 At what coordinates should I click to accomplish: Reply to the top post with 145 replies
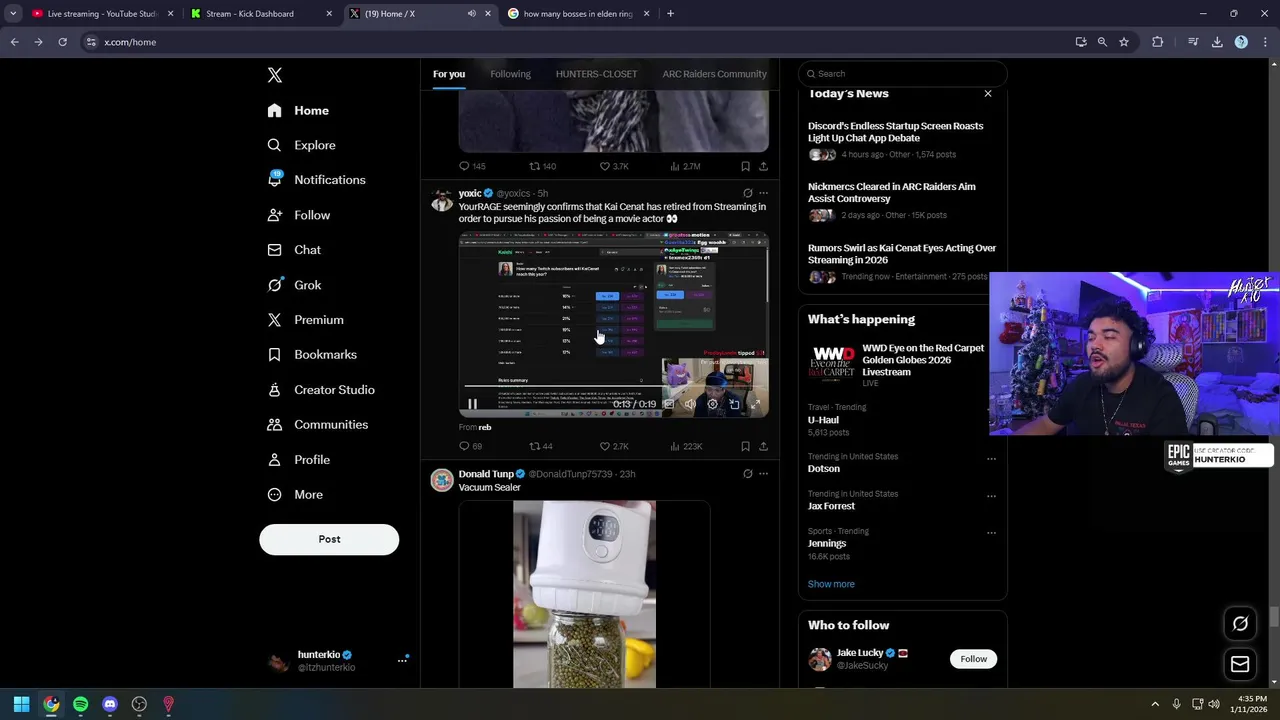point(472,166)
